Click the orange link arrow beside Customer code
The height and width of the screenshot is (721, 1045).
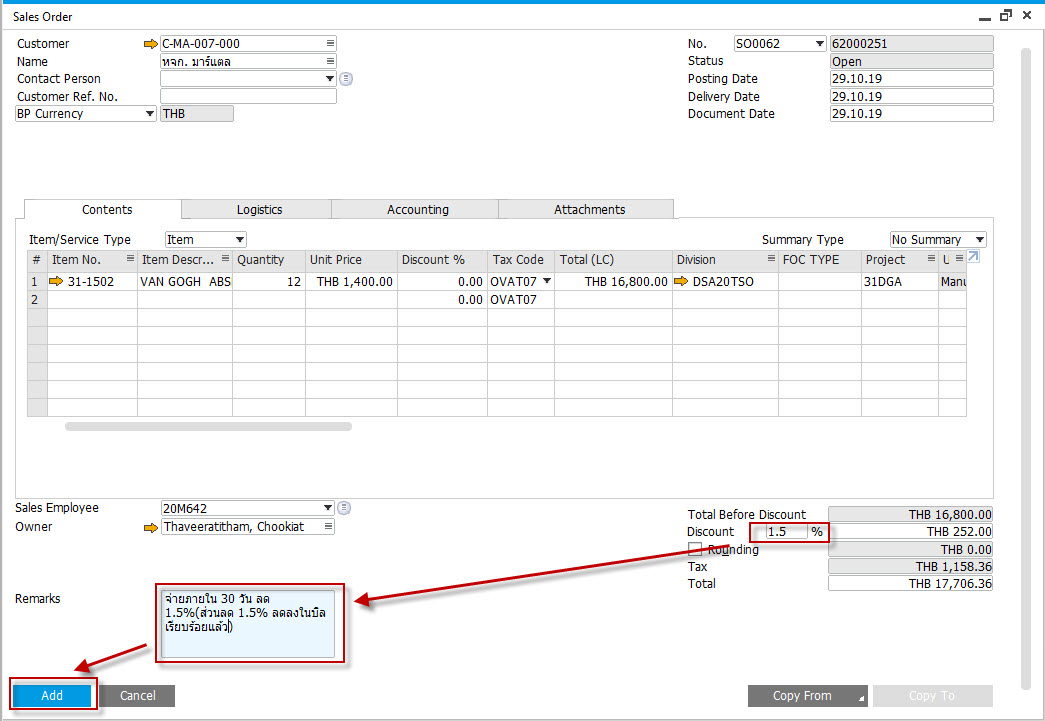[151, 44]
